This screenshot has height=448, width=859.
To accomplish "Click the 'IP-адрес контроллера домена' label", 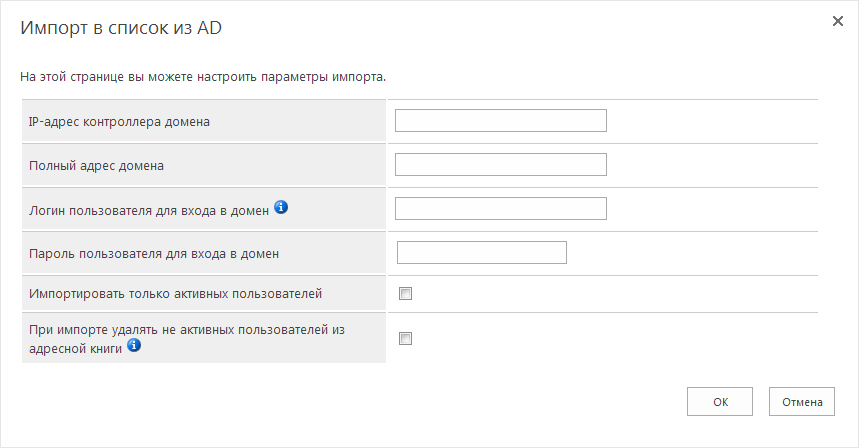I will coord(119,122).
